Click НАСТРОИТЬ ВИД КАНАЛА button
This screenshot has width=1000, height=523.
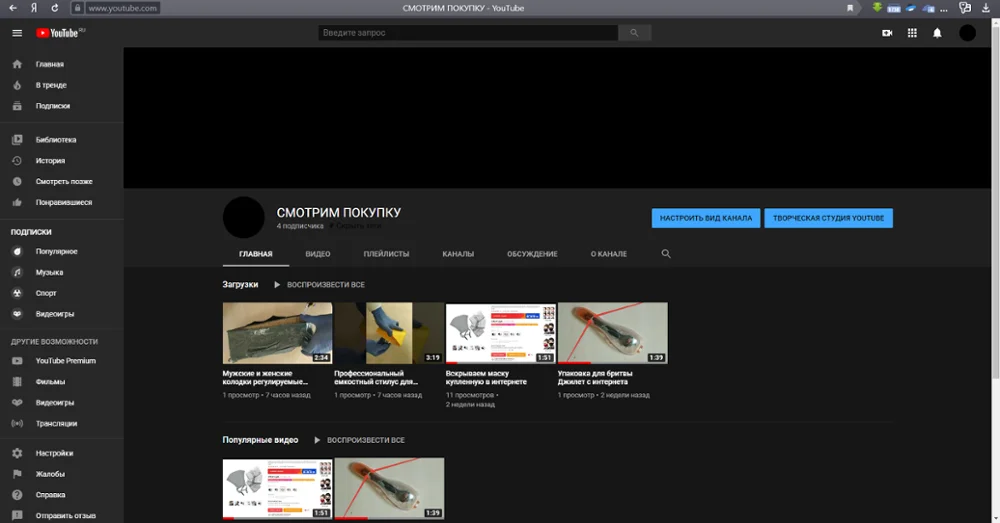[x=705, y=218]
